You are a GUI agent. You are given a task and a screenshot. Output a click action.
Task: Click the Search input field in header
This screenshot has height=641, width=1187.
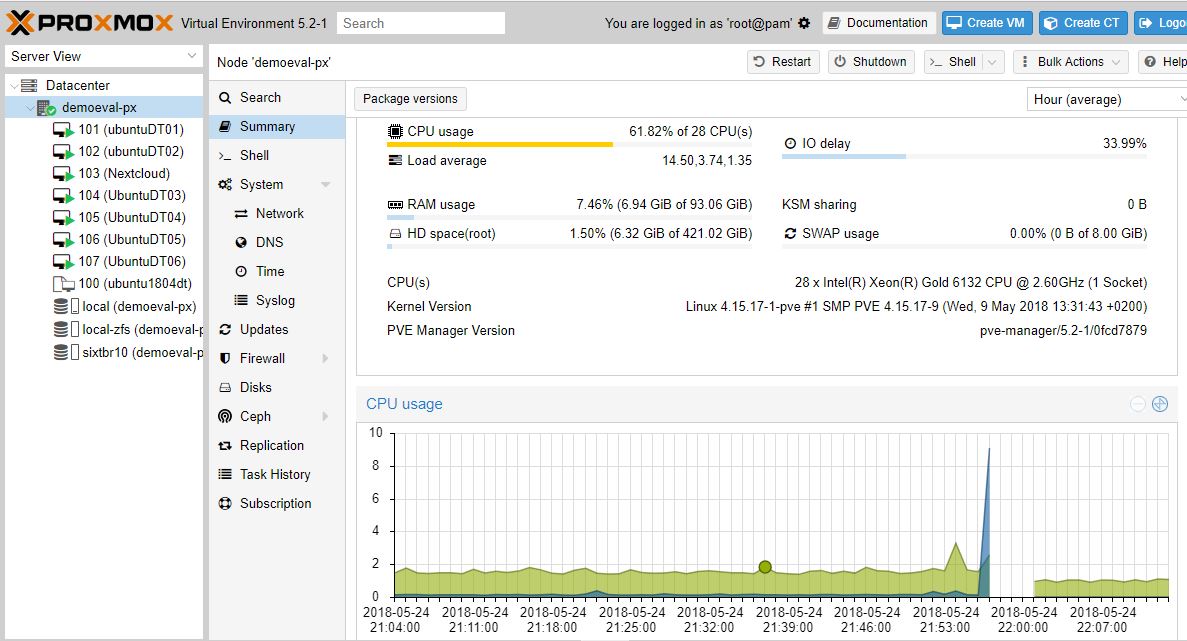point(421,23)
